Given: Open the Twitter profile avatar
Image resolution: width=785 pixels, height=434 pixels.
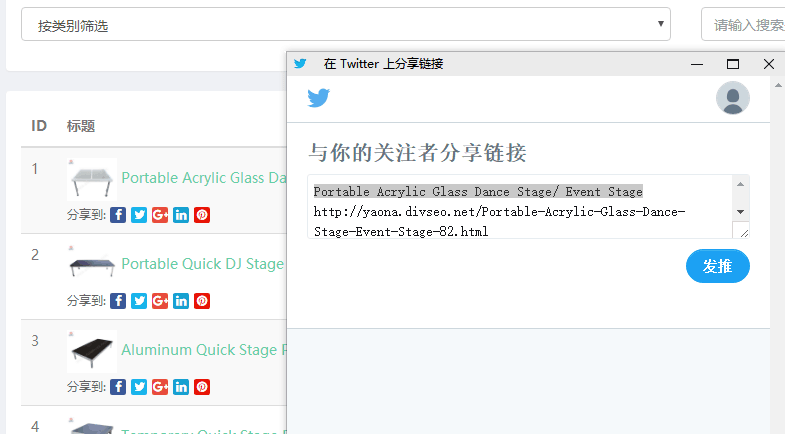Looking at the screenshot, I should pos(733,98).
